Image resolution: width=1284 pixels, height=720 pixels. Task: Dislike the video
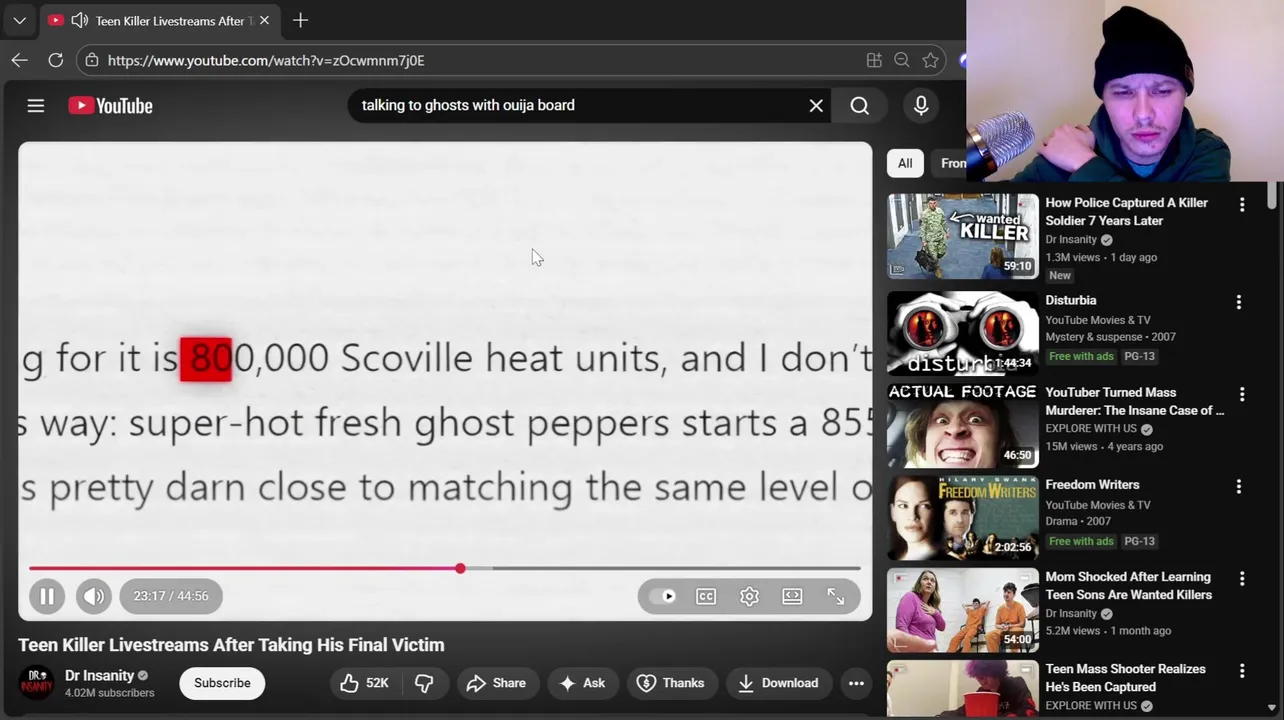click(424, 683)
